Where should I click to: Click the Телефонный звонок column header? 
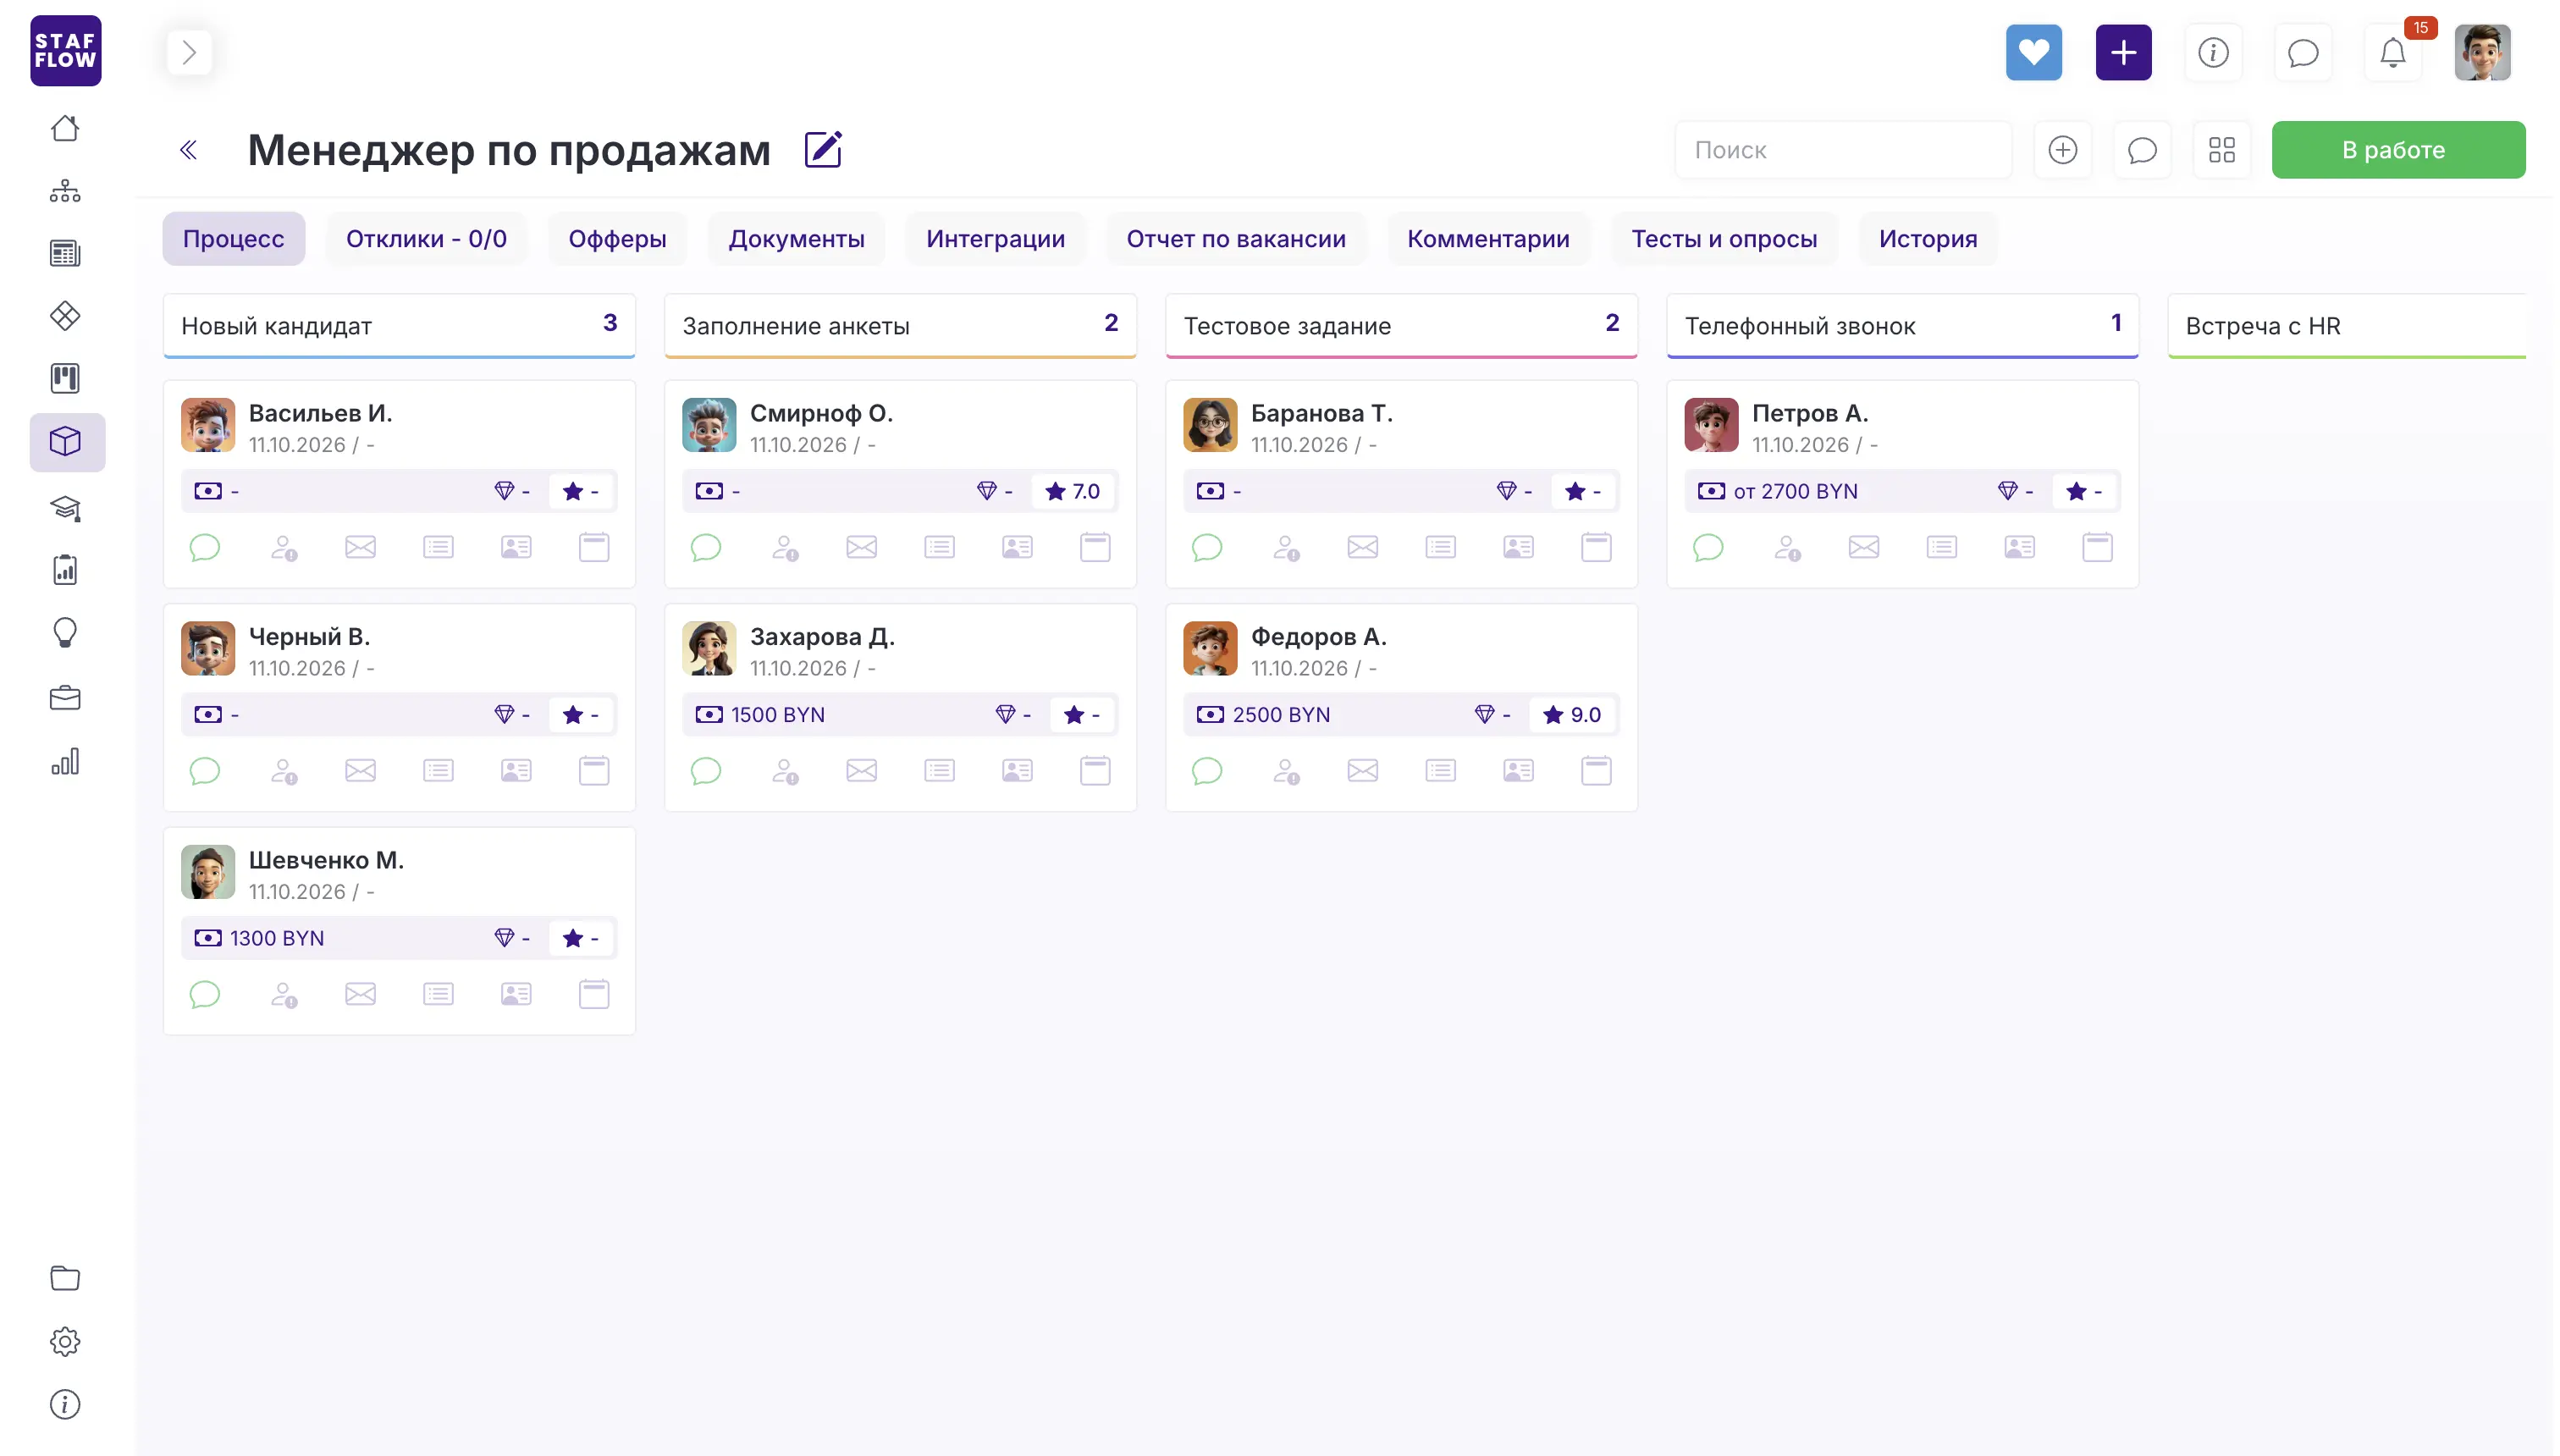1901,326
